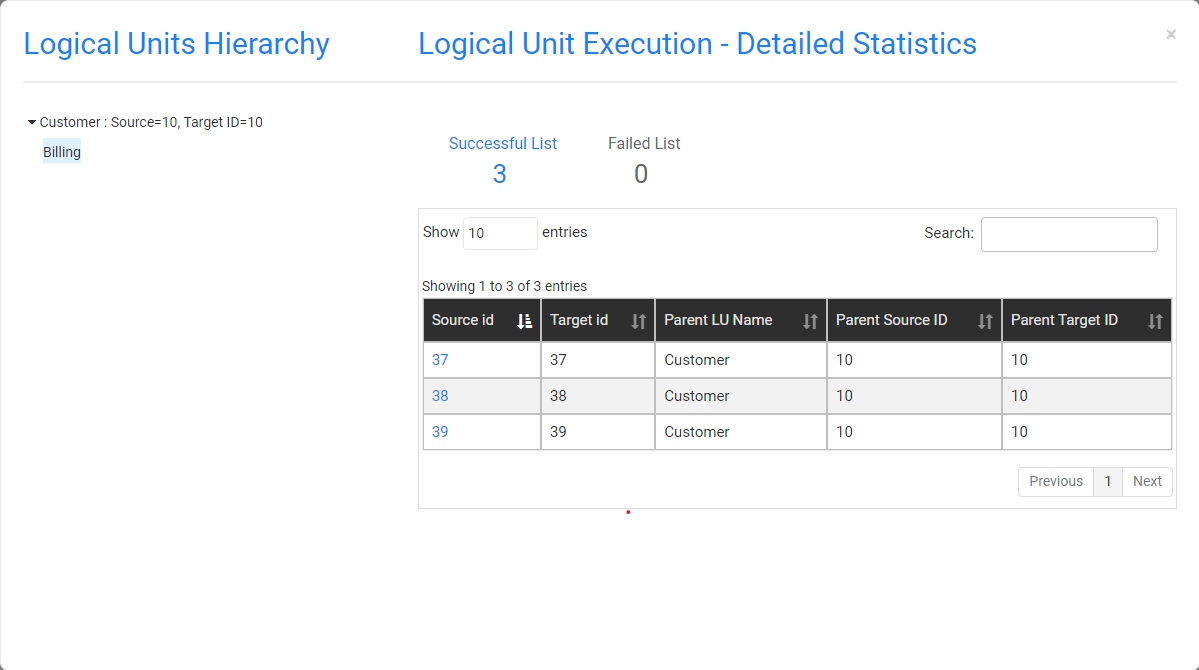Screen dimensions: 1199x670
Task: Switch to the Successful List tab
Action: 503,143
